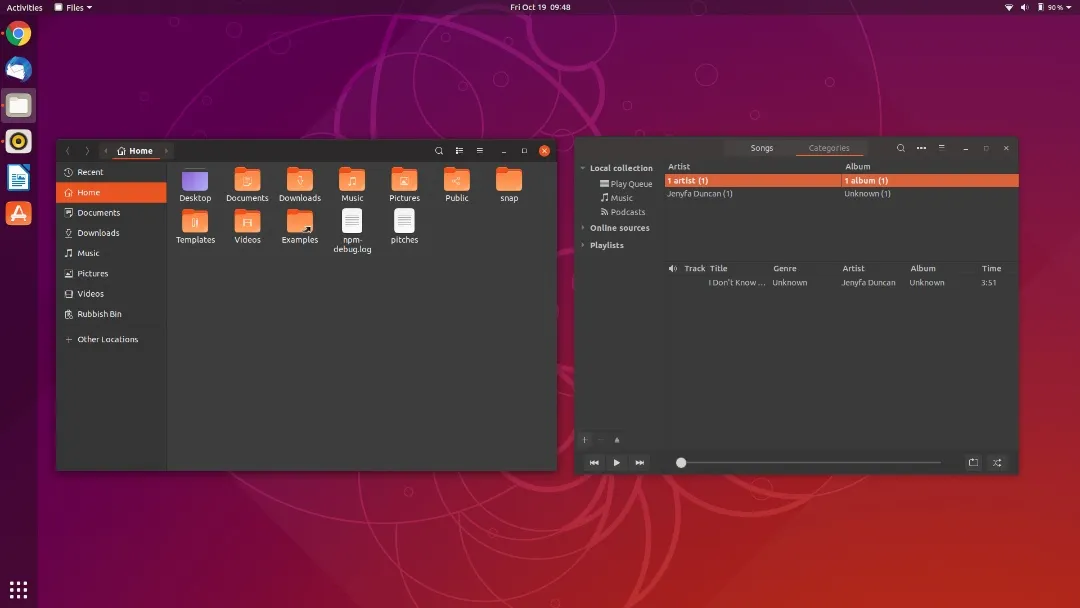Switch to the Songs tab
The image size is (1080, 608).
click(x=761, y=147)
